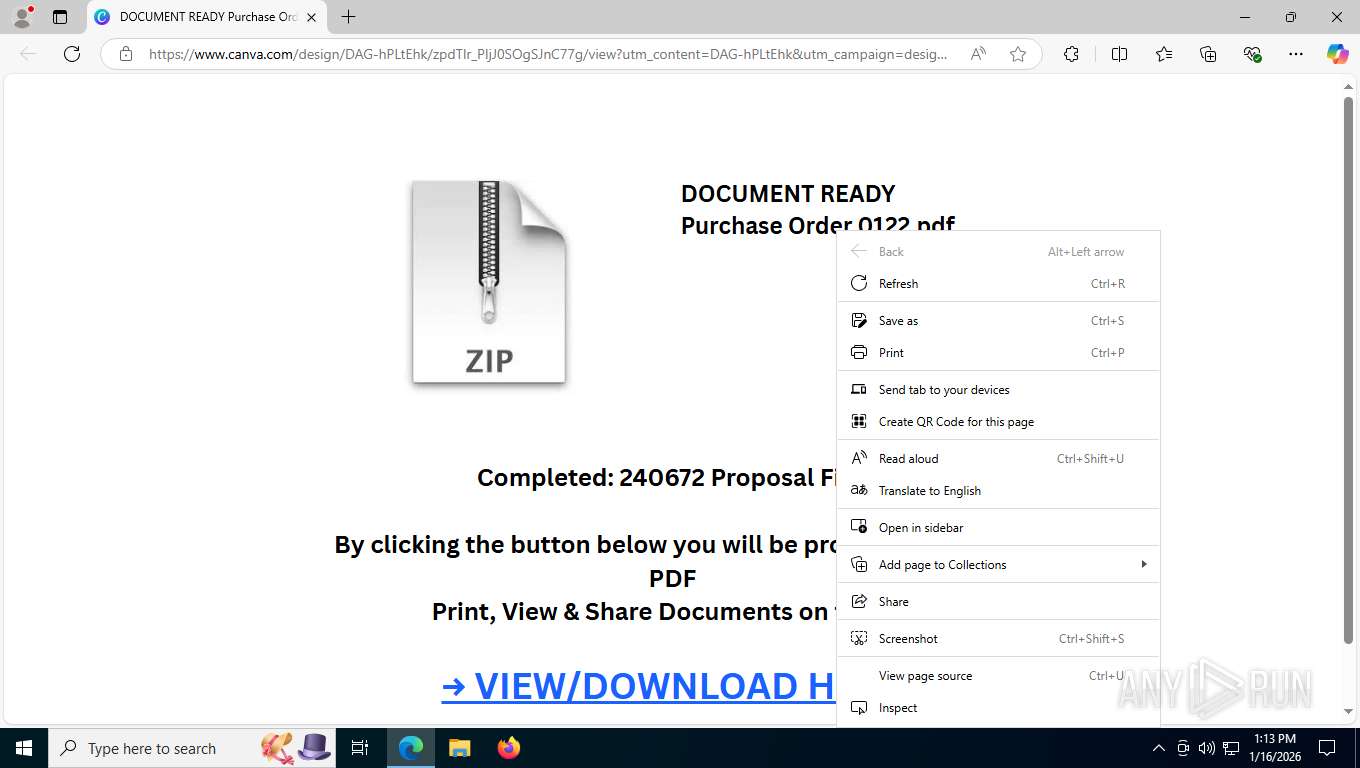Click the Completed: 240672 Proposal text
This screenshot has width=1360, height=768.
point(657,478)
